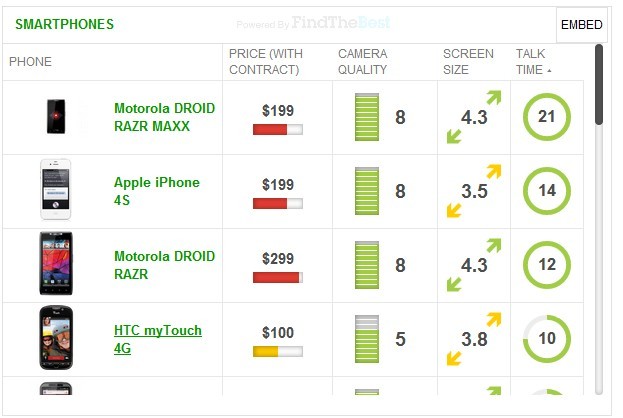
Task: Sort by Screen Size column header
Action: pyautogui.click(x=468, y=61)
